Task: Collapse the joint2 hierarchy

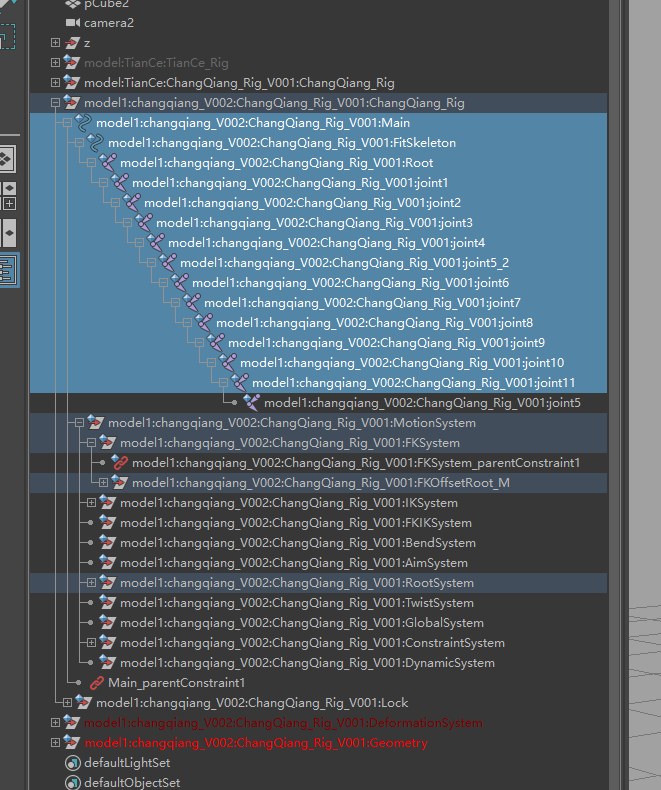Action: click(x=115, y=203)
